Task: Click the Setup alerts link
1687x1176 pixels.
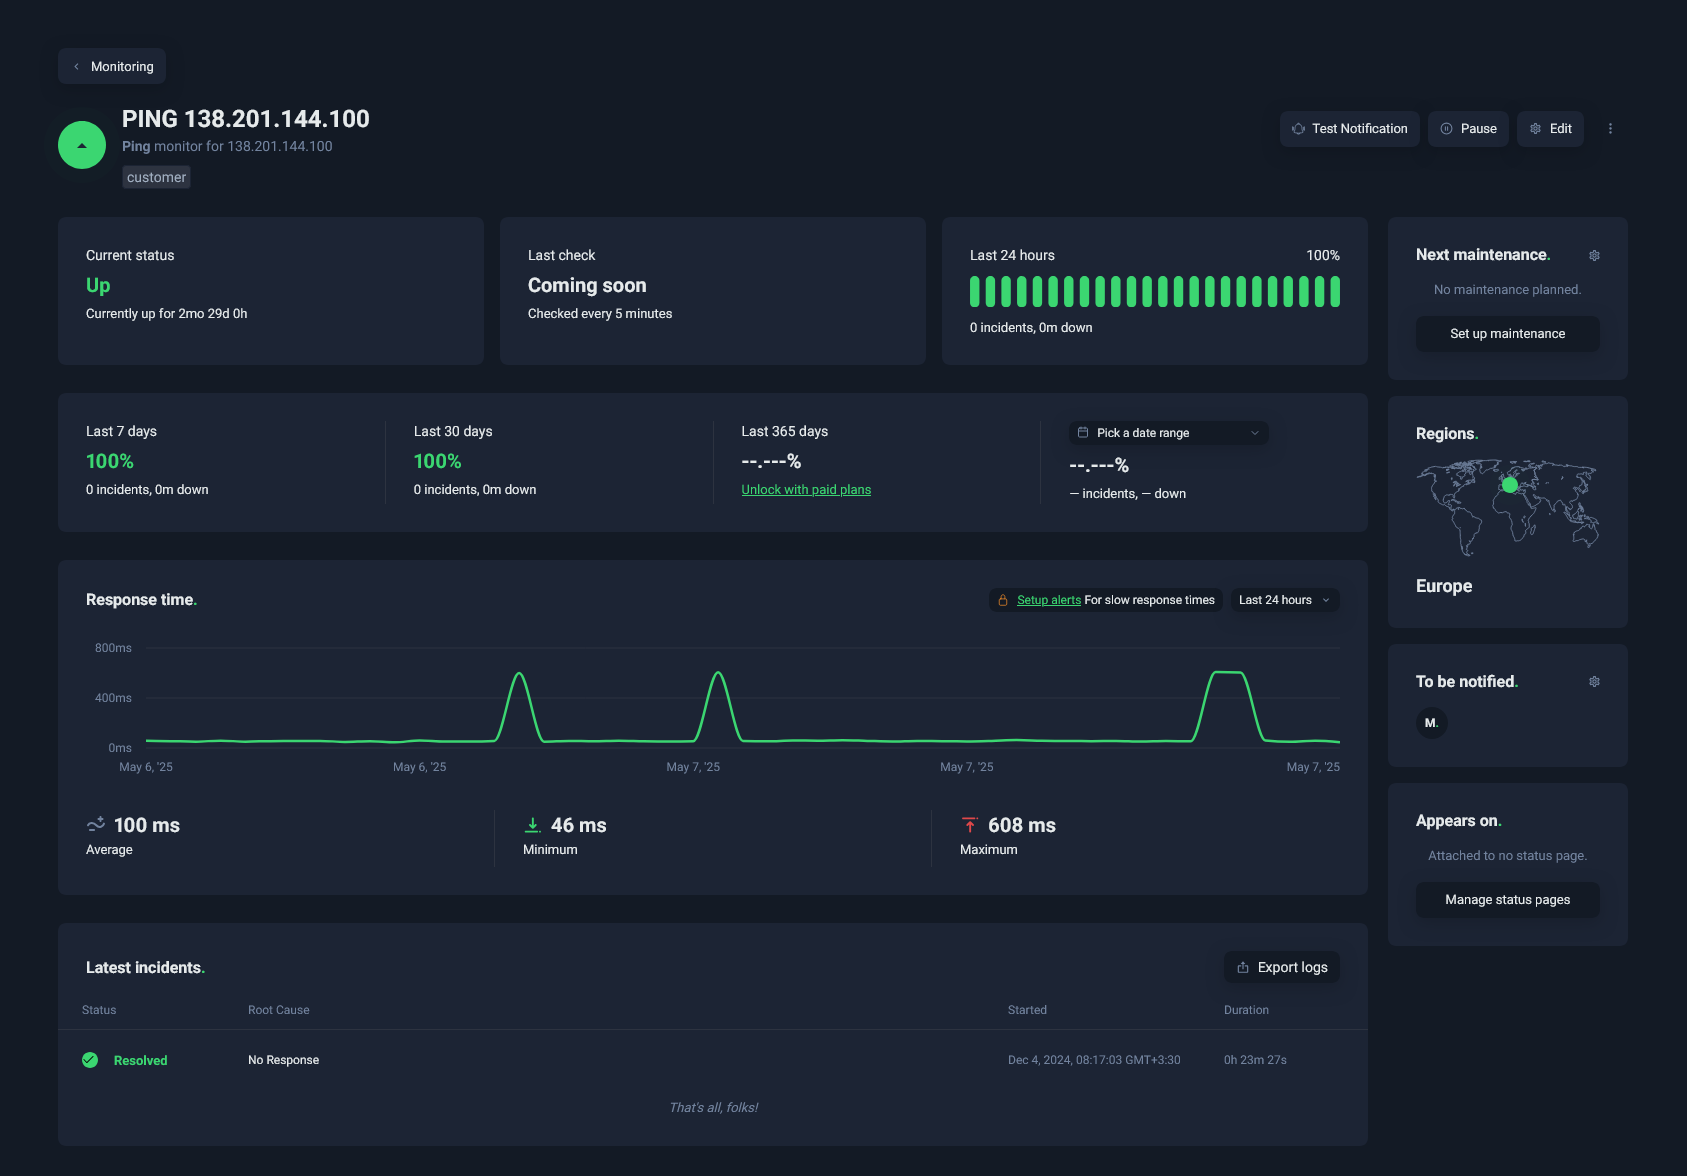Action: [x=1048, y=600]
